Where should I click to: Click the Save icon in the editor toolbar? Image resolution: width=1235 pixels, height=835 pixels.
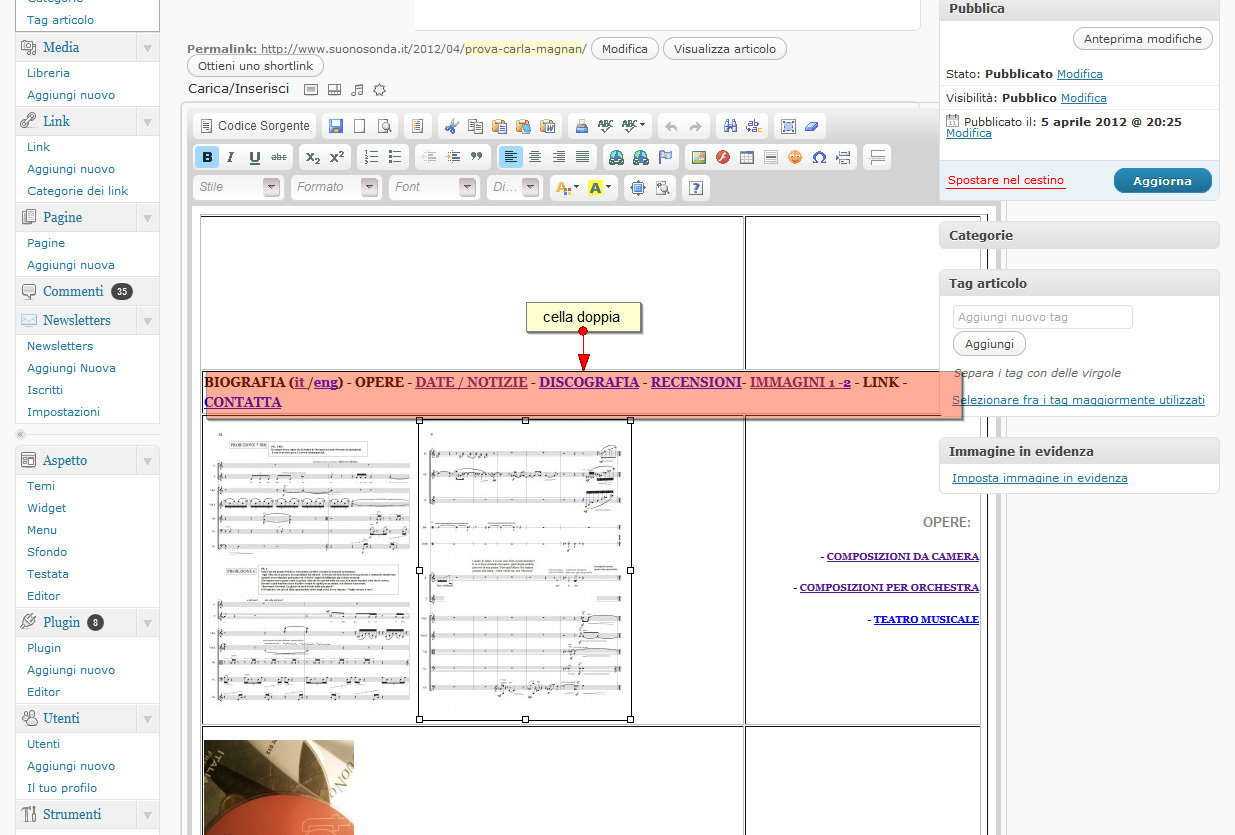click(336, 126)
